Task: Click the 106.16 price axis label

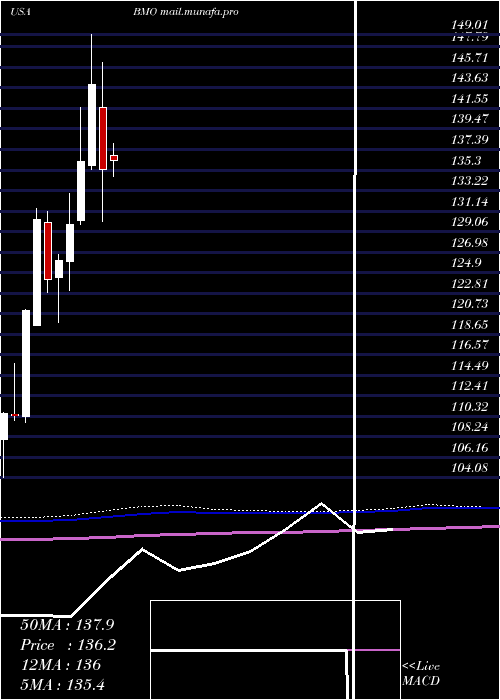Action: [x=469, y=448]
